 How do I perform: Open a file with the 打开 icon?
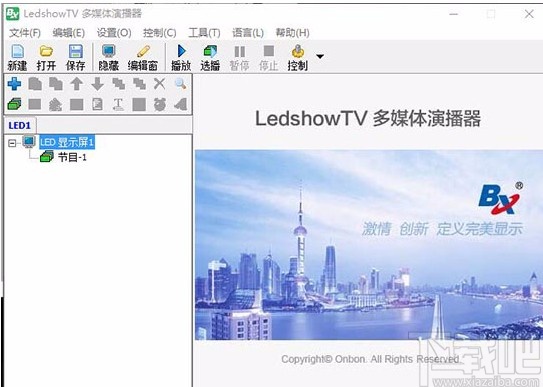point(46,57)
